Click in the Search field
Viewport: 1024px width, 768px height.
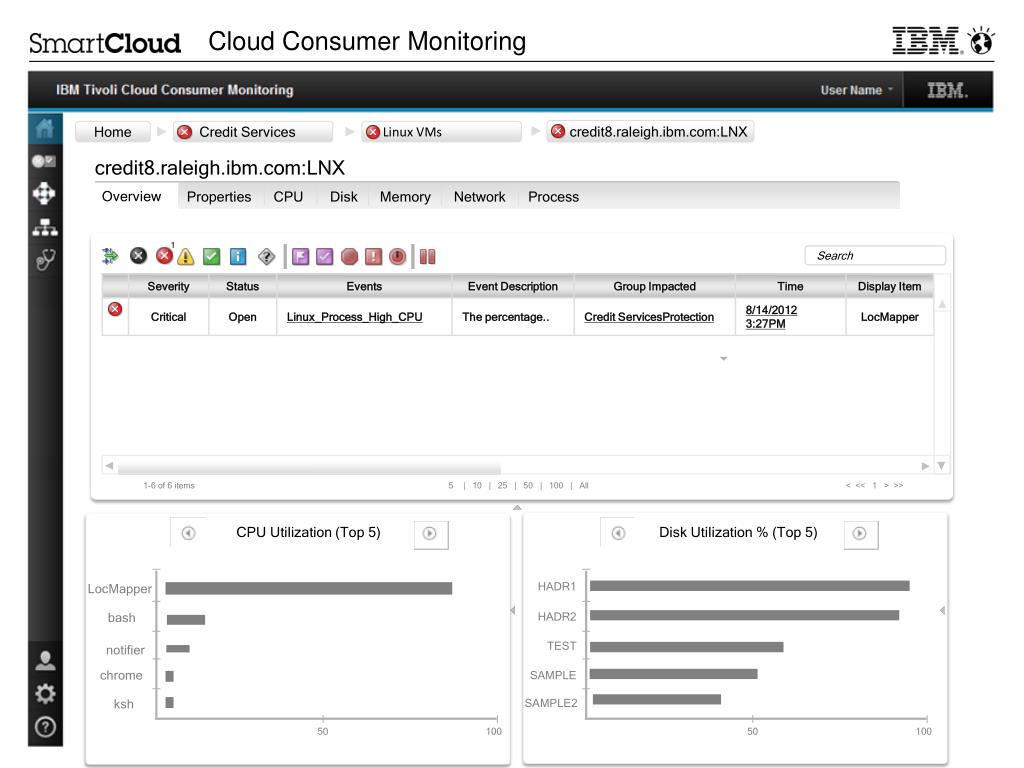click(875, 255)
